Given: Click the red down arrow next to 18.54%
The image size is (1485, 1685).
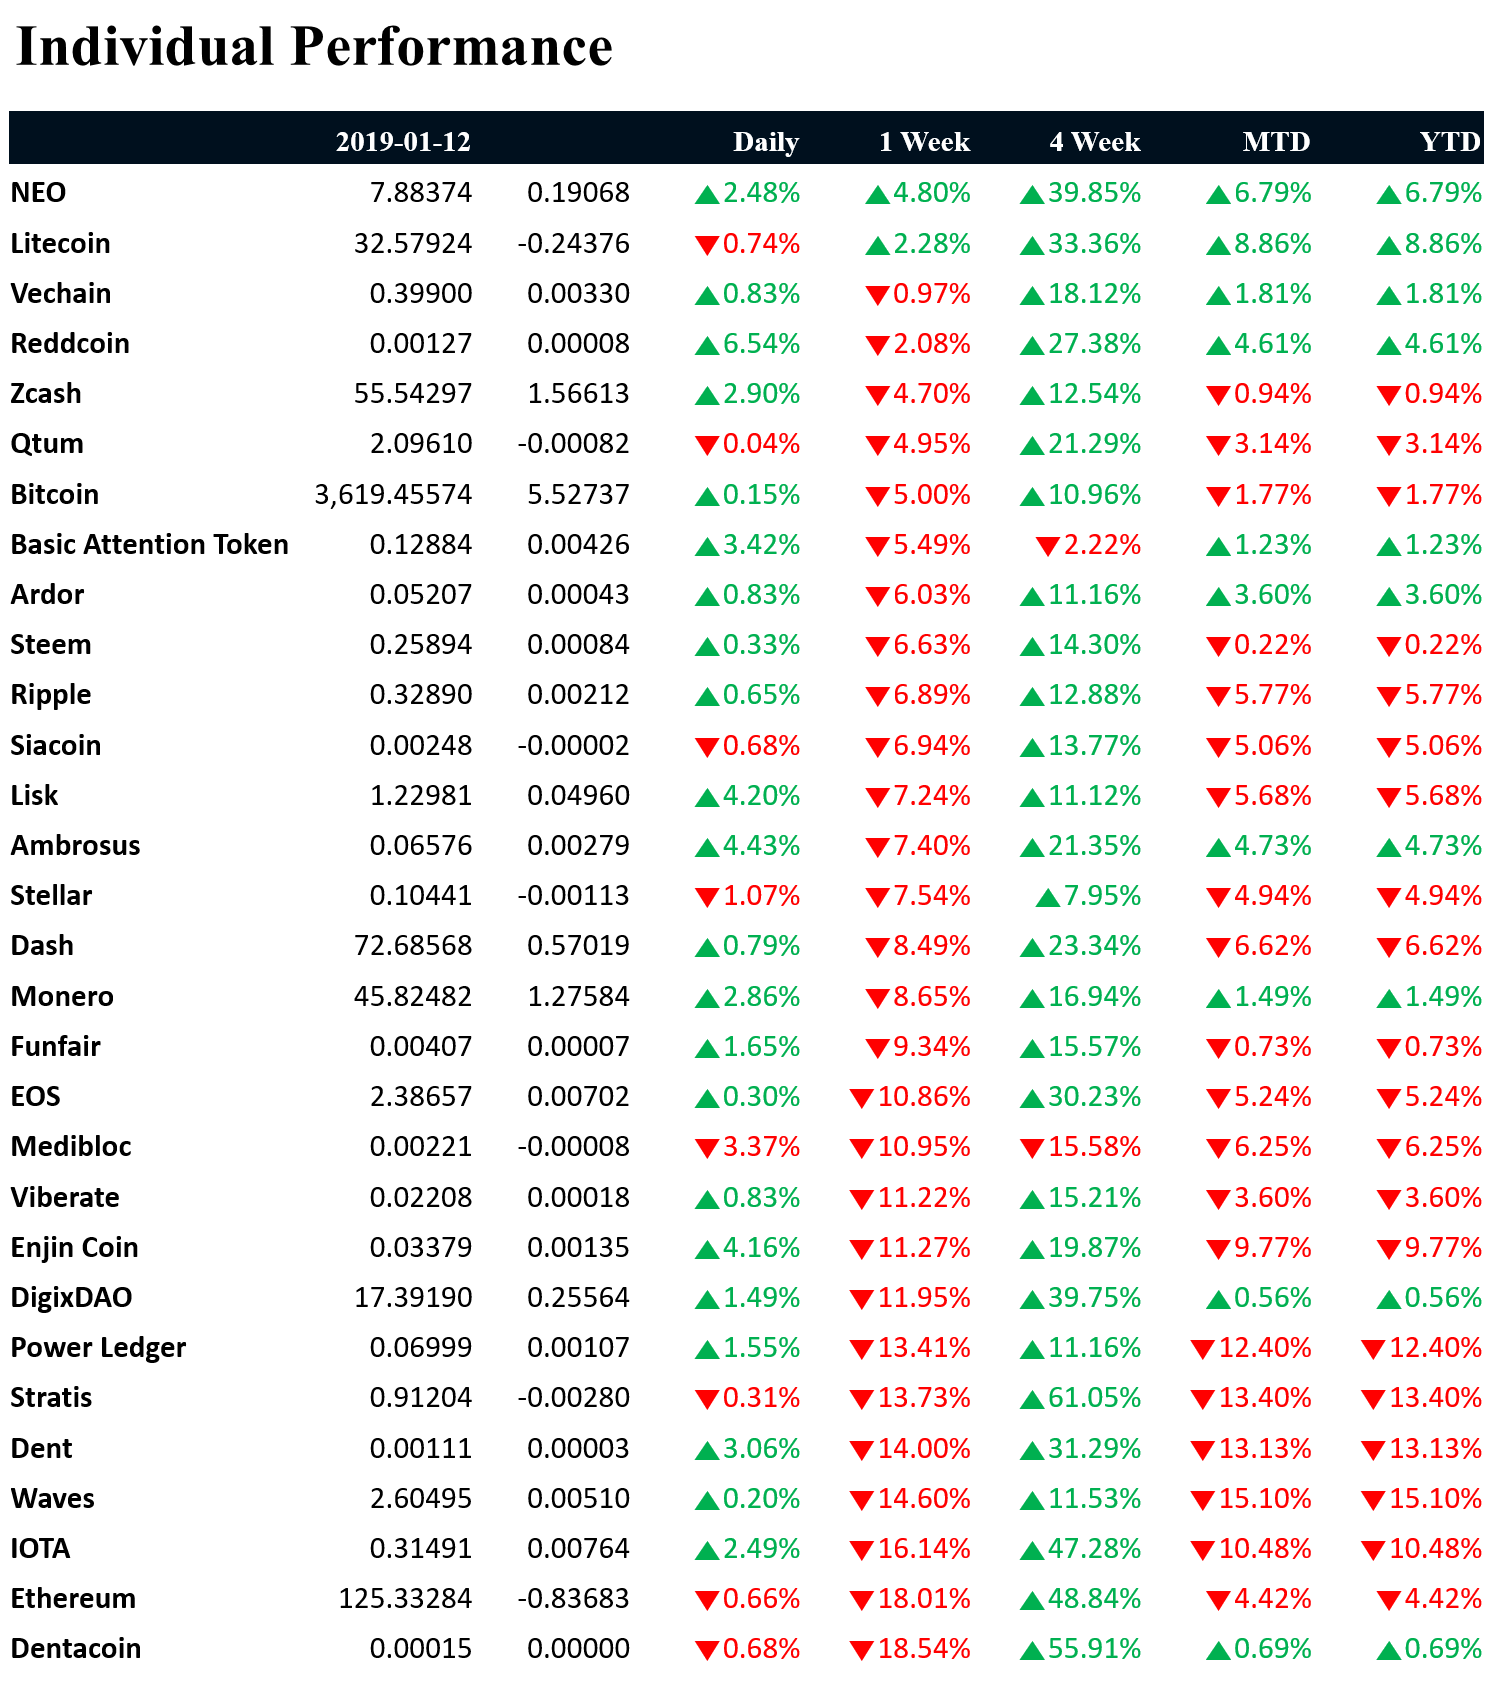Looking at the screenshot, I should click(x=861, y=1651).
